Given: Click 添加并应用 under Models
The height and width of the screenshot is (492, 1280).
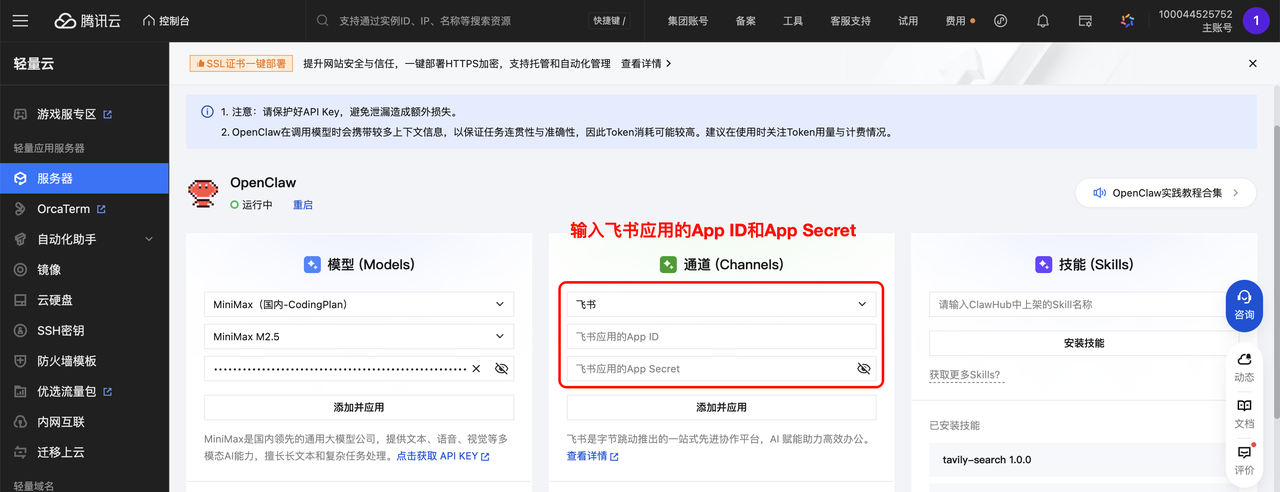Looking at the screenshot, I should coord(359,407).
